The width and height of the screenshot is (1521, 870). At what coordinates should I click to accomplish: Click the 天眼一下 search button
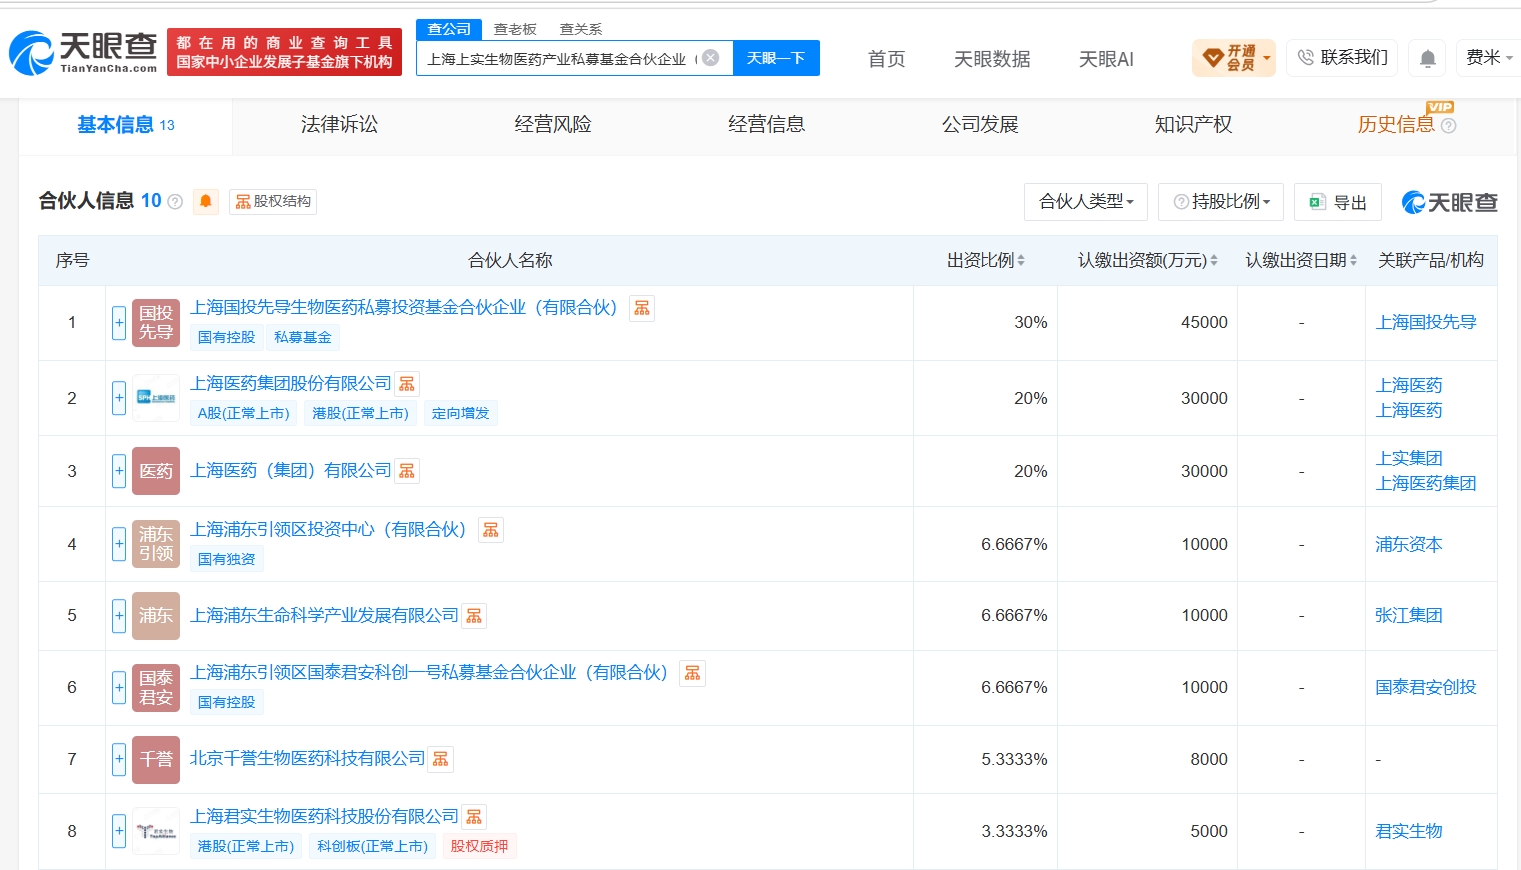(x=776, y=58)
